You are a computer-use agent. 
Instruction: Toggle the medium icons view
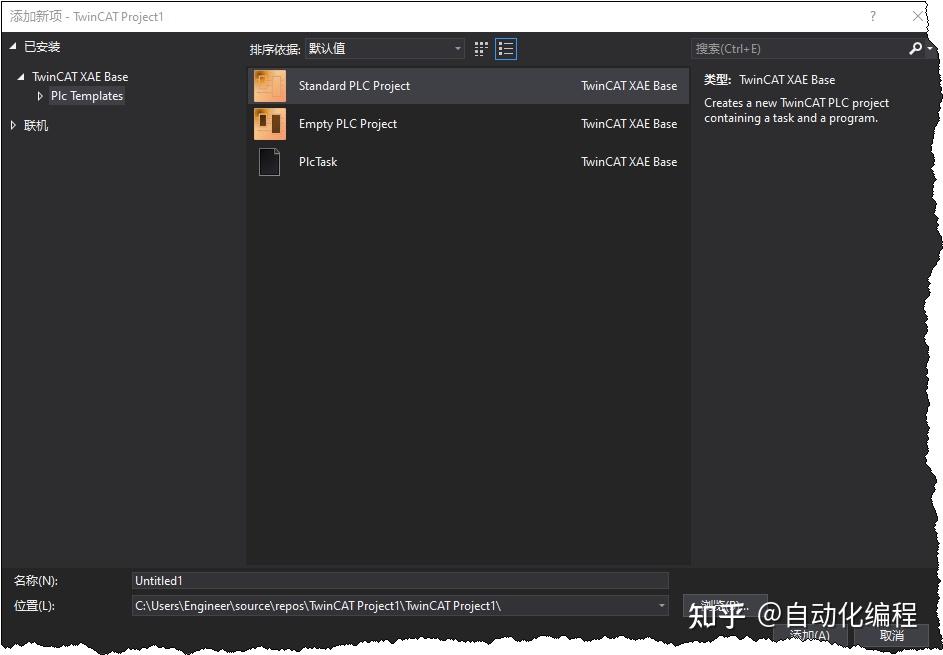480,48
